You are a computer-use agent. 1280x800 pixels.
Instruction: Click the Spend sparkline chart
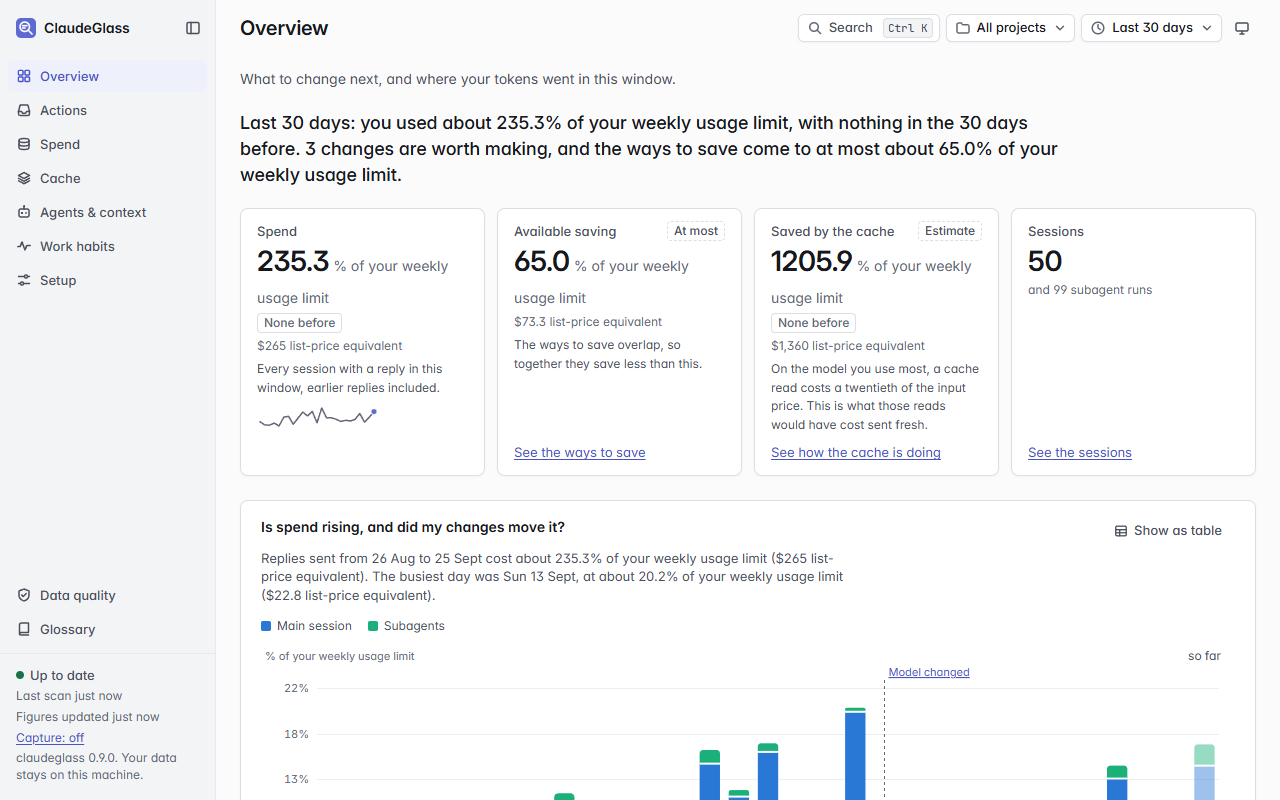click(x=318, y=418)
